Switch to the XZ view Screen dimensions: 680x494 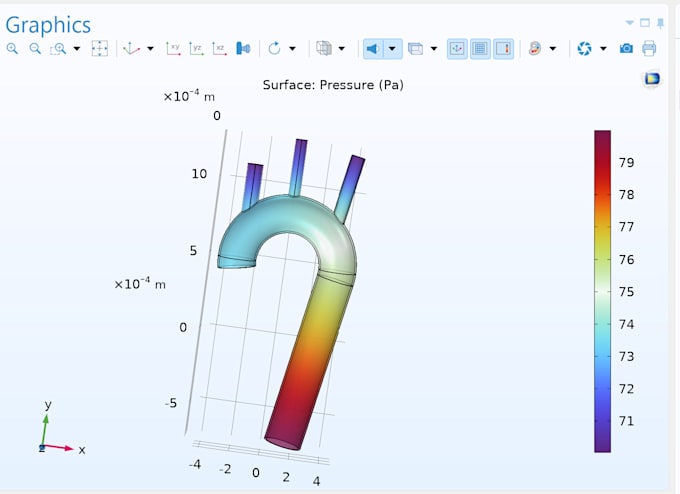click(219, 49)
